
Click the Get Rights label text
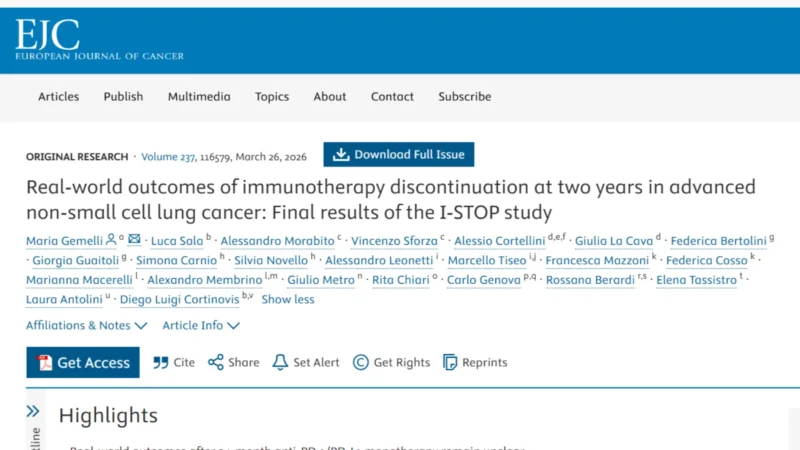click(402, 362)
